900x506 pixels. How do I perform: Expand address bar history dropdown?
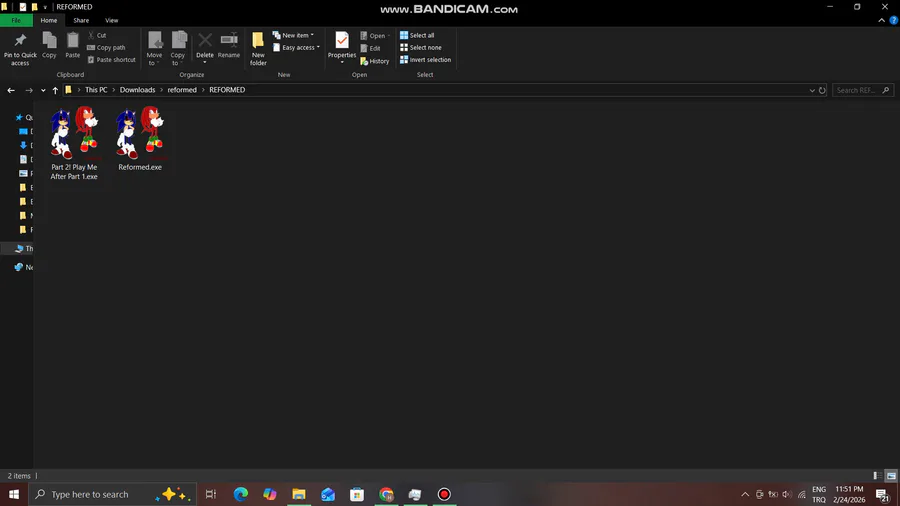pyautogui.click(x=812, y=90)
